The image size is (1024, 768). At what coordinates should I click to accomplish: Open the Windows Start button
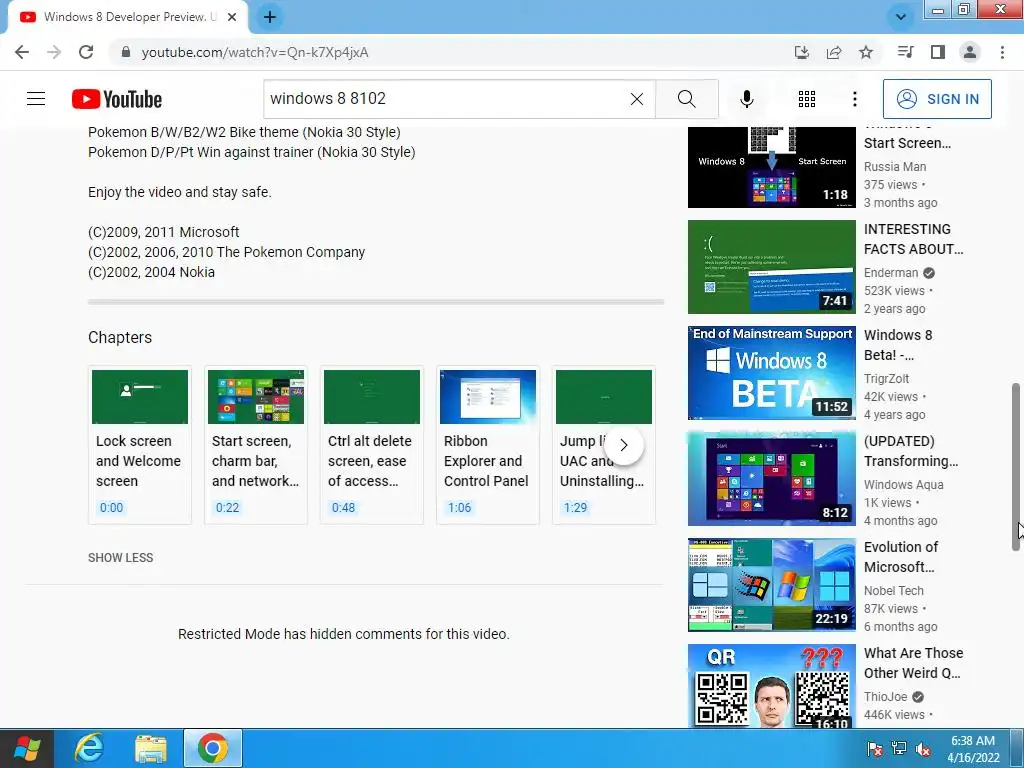tap(26, 748)
